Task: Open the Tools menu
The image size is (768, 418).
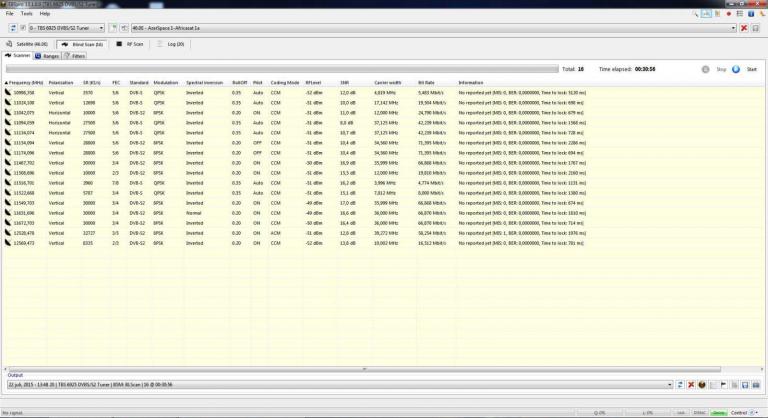Action: (x=26, y=13)
